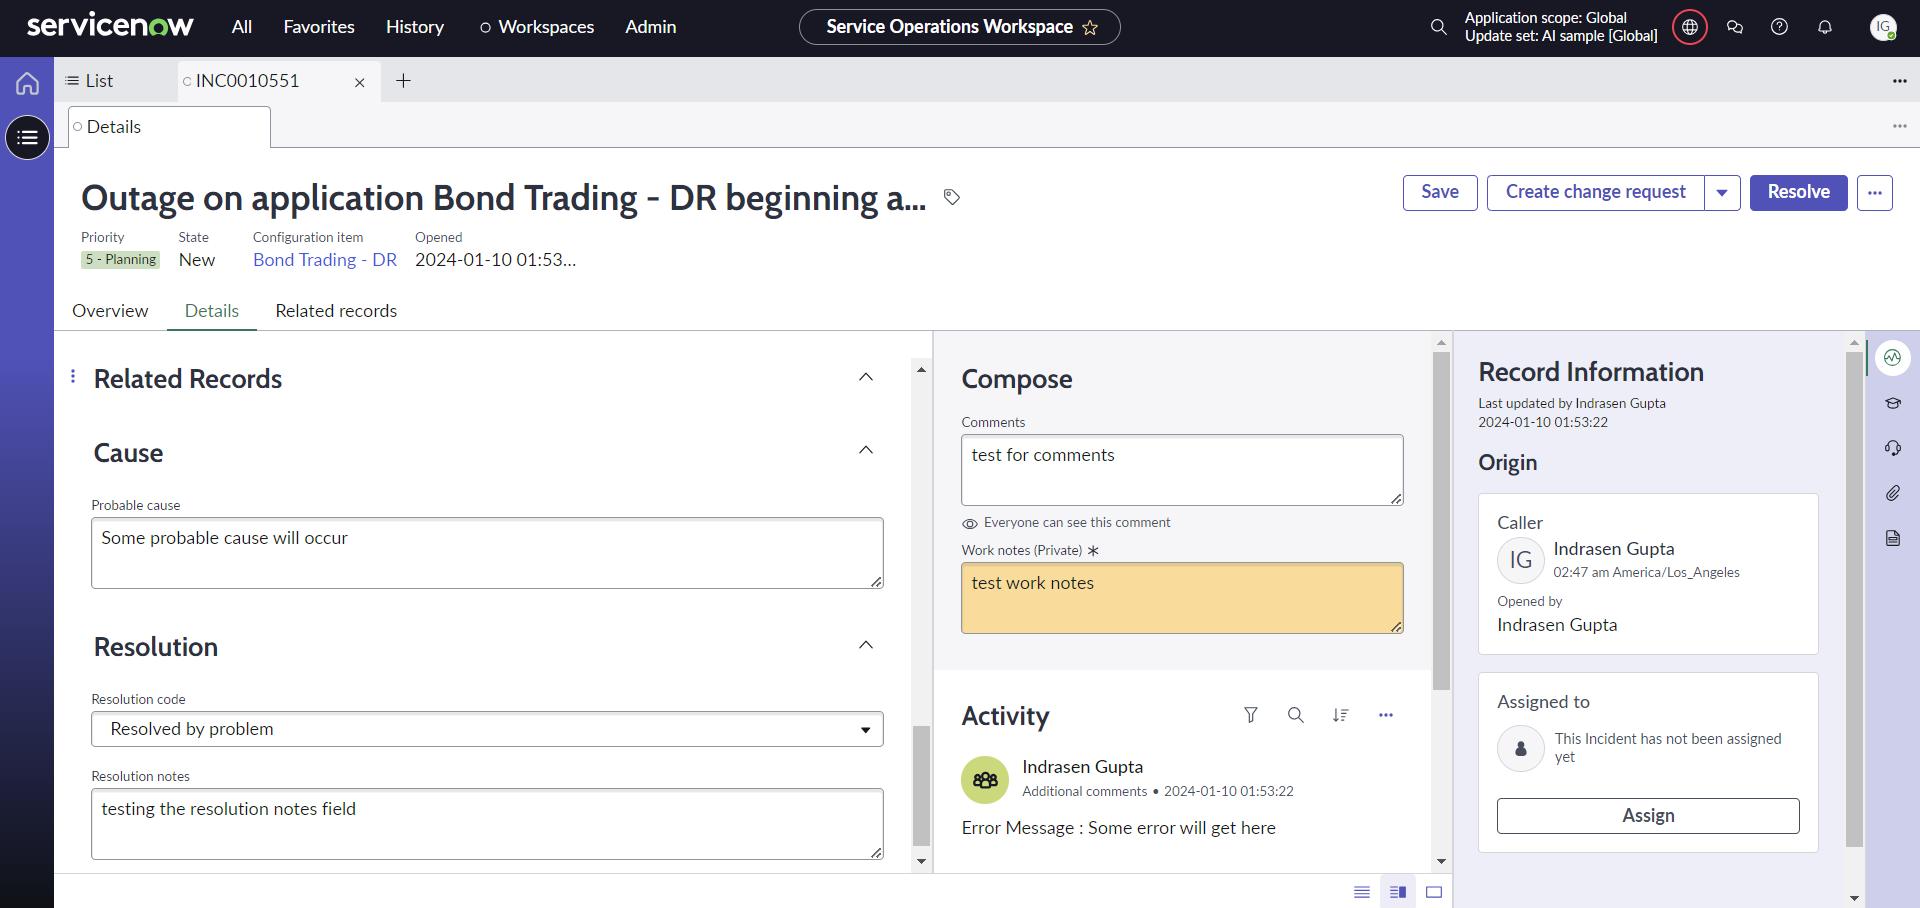The width and height of the screenshot is (1920, 908).
Task: Collapse the Cause section
Action: [x=866, y=450]
